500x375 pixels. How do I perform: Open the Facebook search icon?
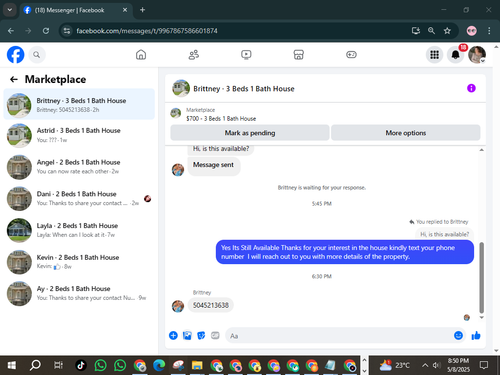coord(37,55)
